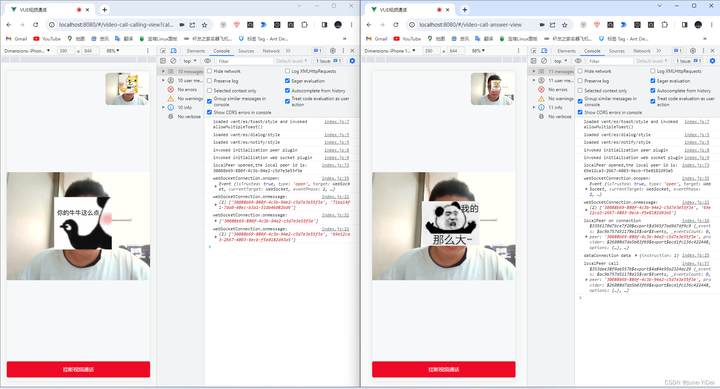This screenshot has width=720, height=389.
Task: Click live expression eye icon in left console
Action: [x=208, y=61]
